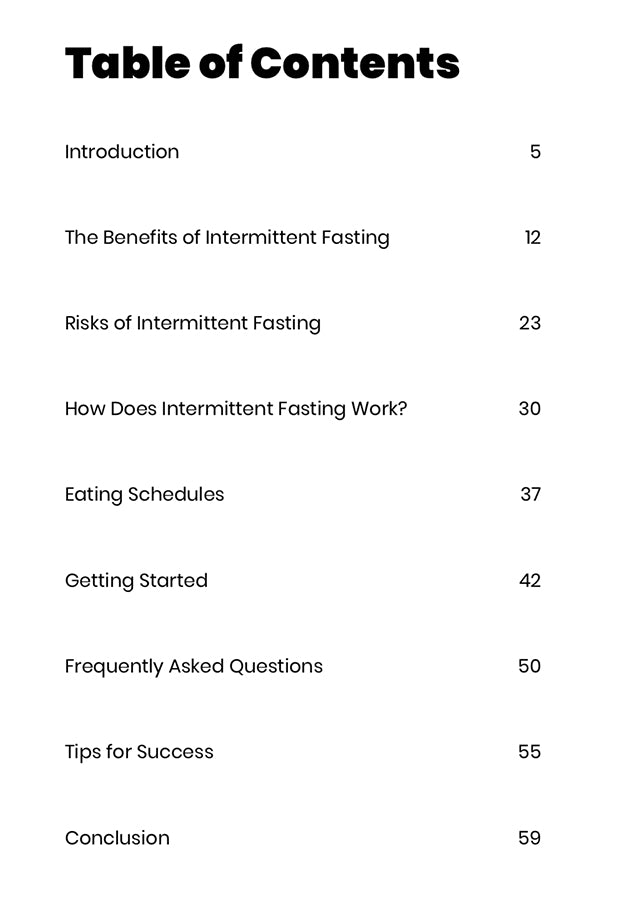Select the Risks of Intermittent Fasting entry

point(193,323)
